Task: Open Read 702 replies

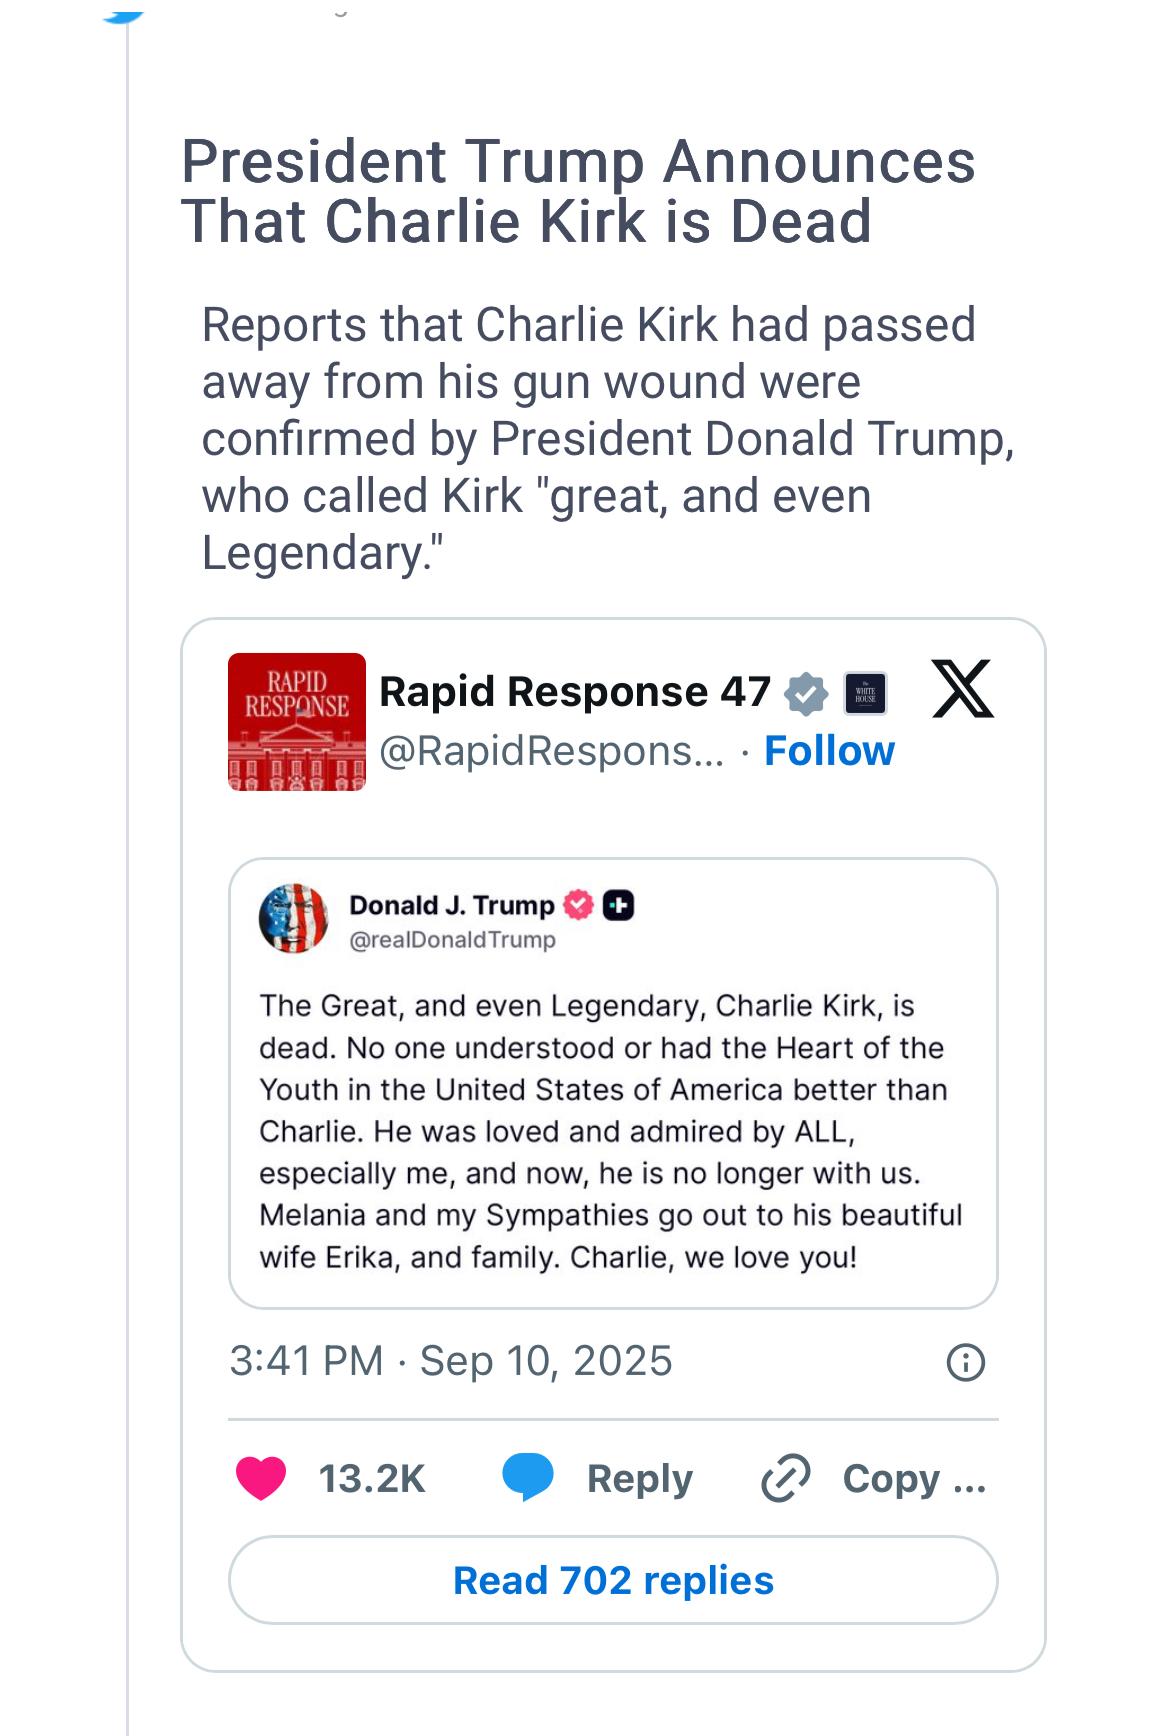Action: click(613, 1580)
